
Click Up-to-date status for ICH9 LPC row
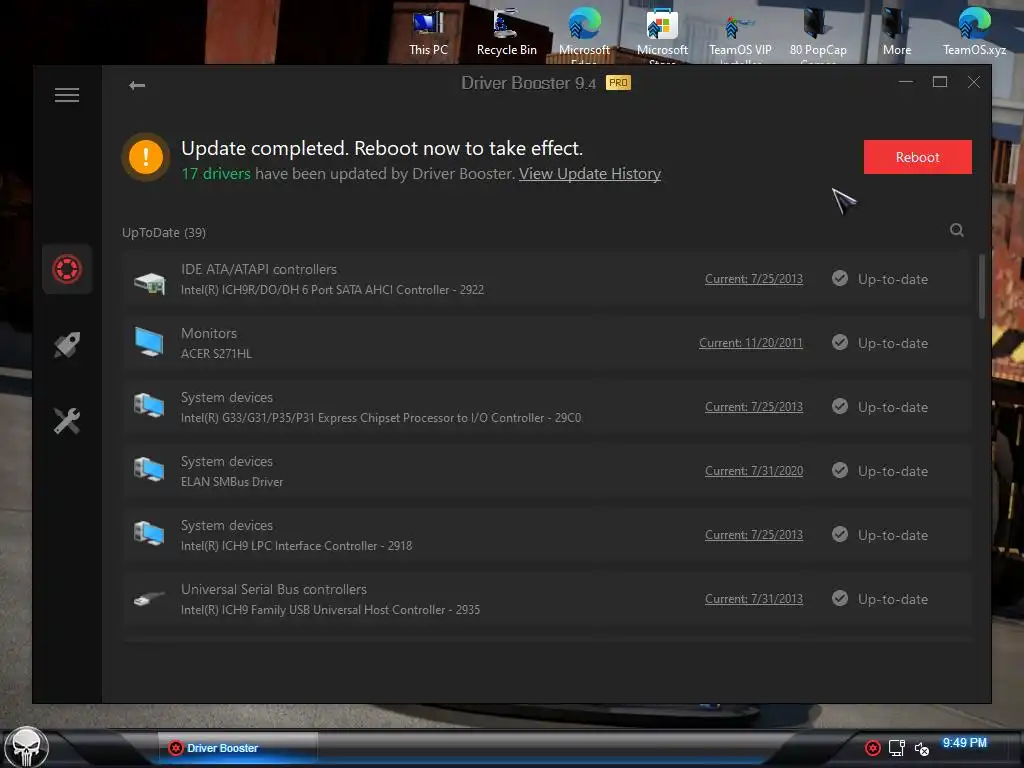pos(893,535)
